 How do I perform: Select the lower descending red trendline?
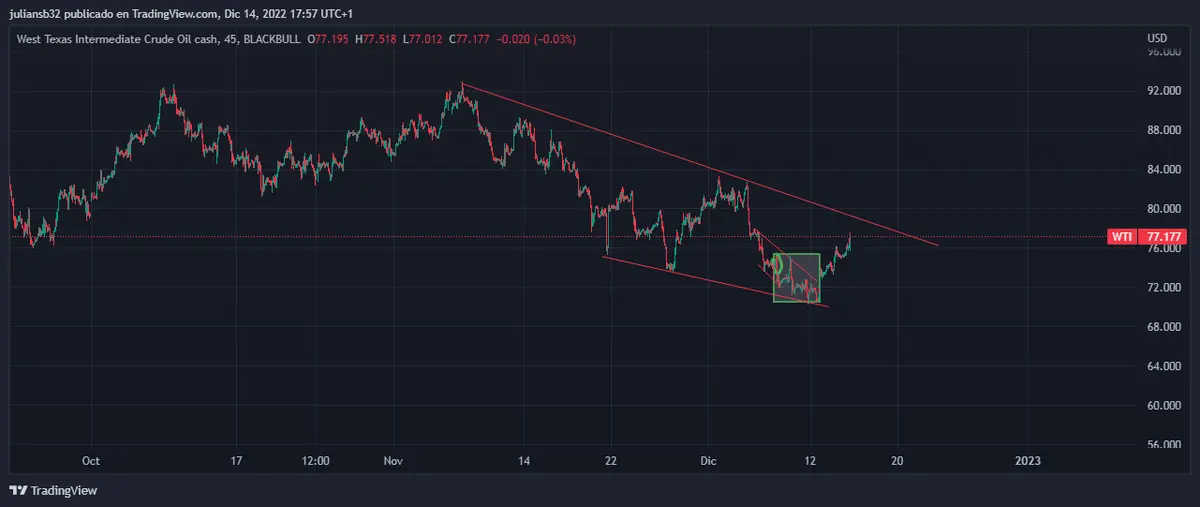click(700, 279)
